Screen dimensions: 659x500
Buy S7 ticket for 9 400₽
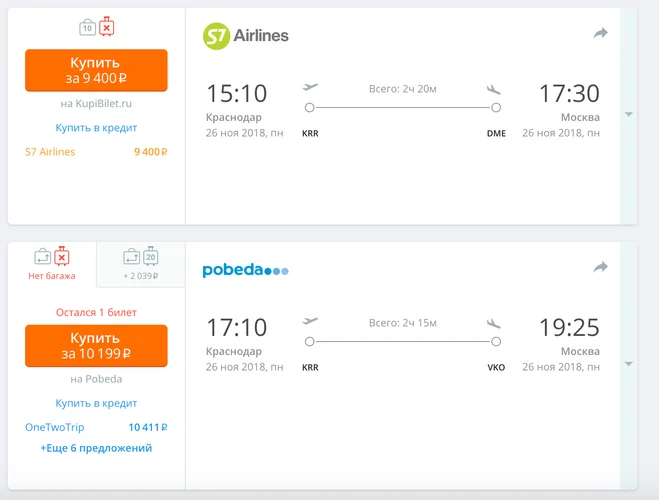96,70
